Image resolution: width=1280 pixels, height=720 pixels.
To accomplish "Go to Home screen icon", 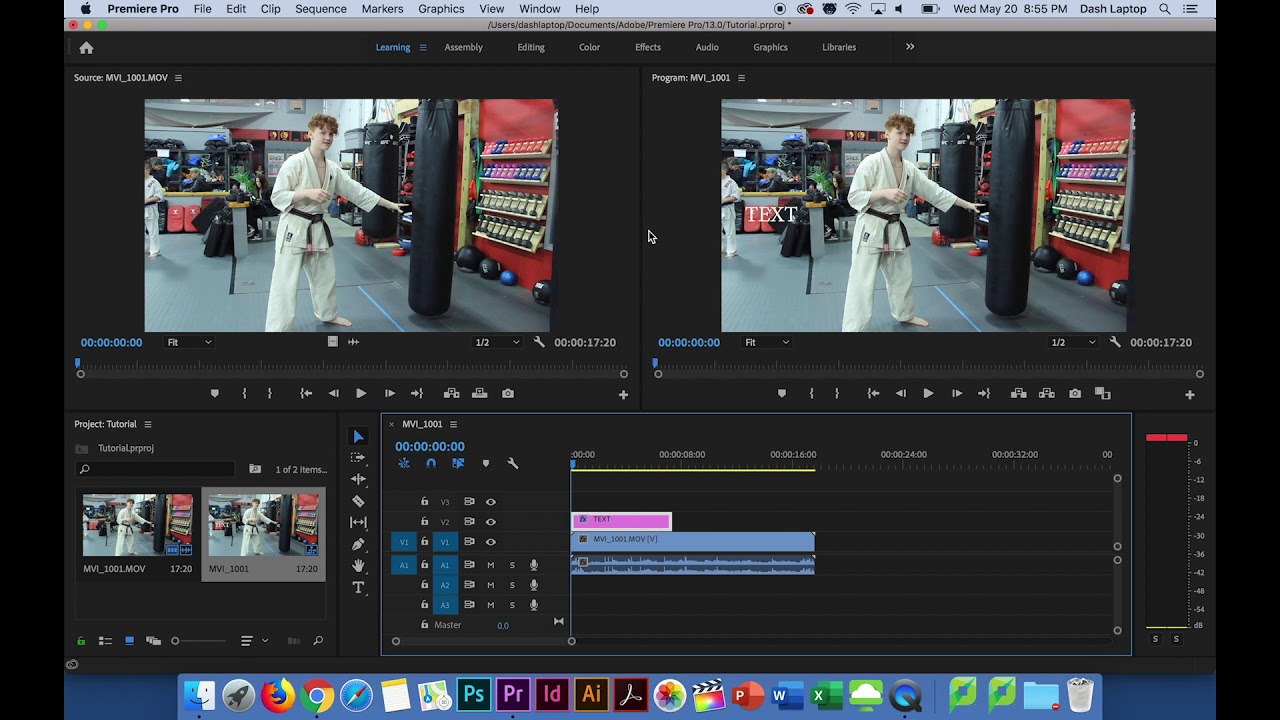I will click(86, 47).
